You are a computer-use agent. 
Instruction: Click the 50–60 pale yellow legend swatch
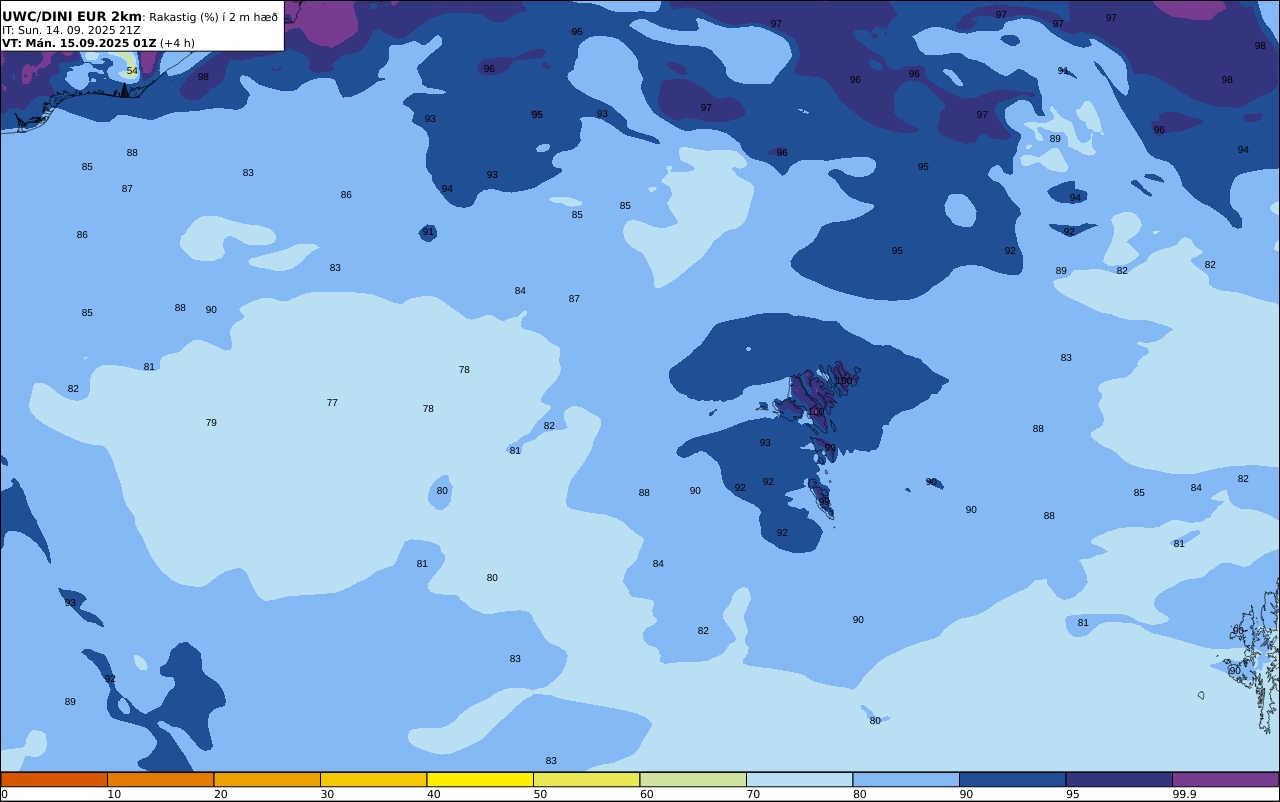pos(586,779)
